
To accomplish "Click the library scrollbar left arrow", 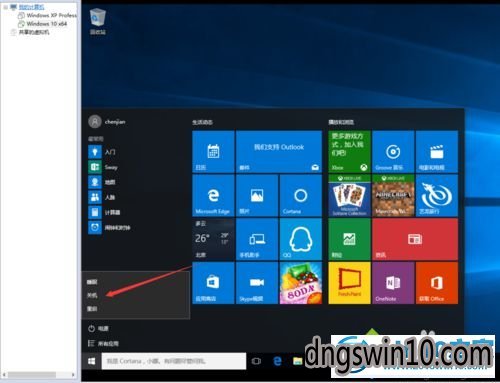I will 4,375.
